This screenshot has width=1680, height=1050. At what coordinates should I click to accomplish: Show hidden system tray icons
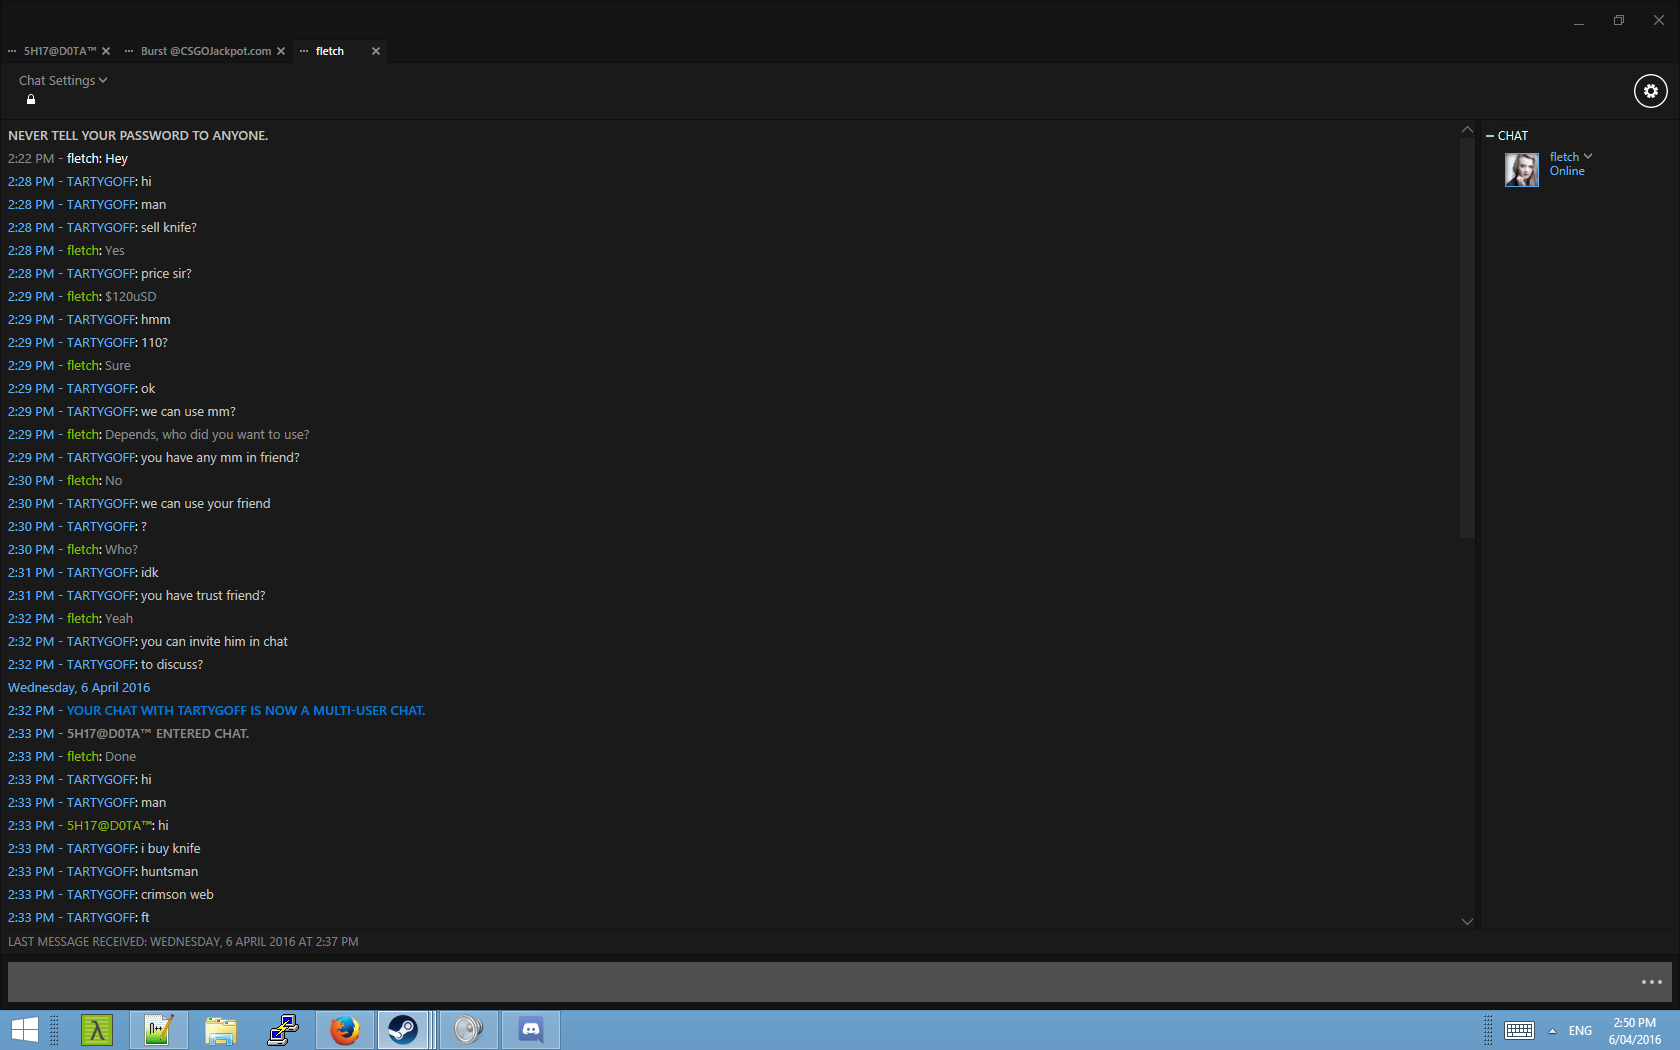click(1552, 1031)
